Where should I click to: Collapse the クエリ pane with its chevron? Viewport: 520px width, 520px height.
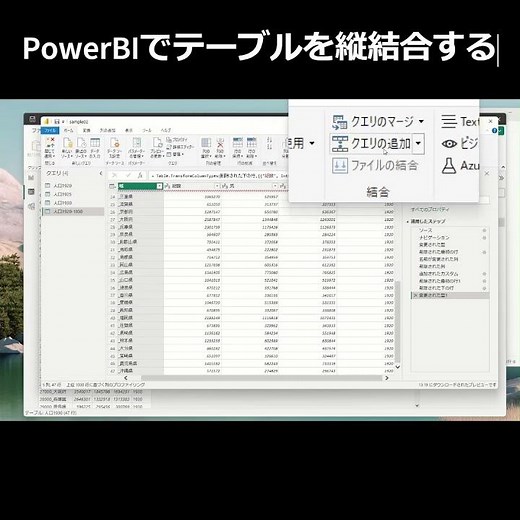[101, 173]
